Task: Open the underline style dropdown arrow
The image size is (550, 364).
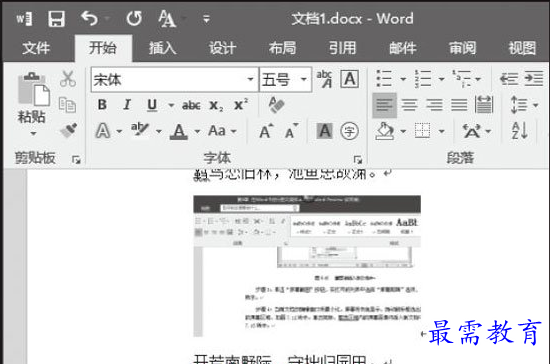Action: (171, 105)
